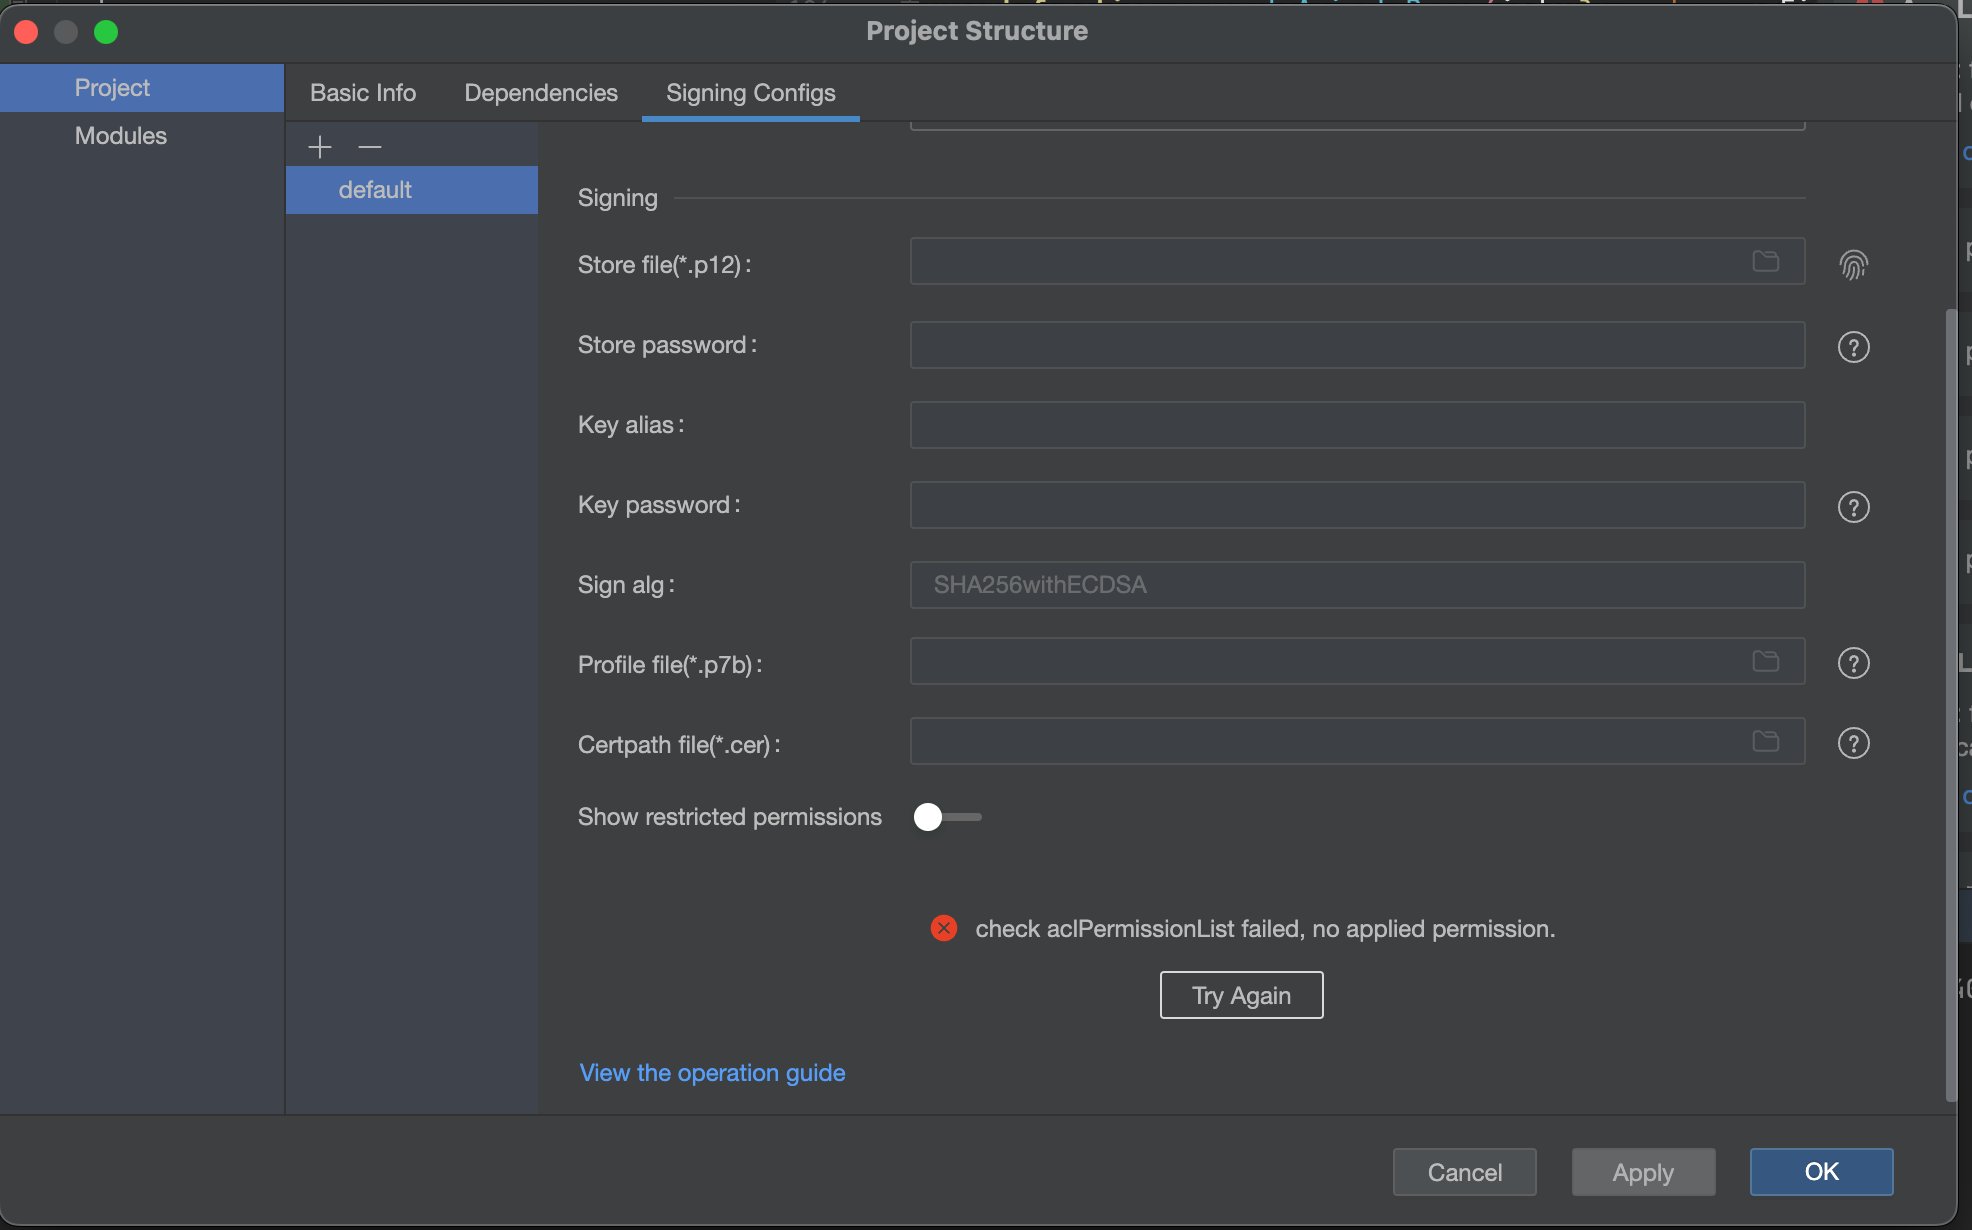The image size is (1972, 1230).
Task: Browse for Certpath file using folder icon
Action: (x=1766, y=741)
